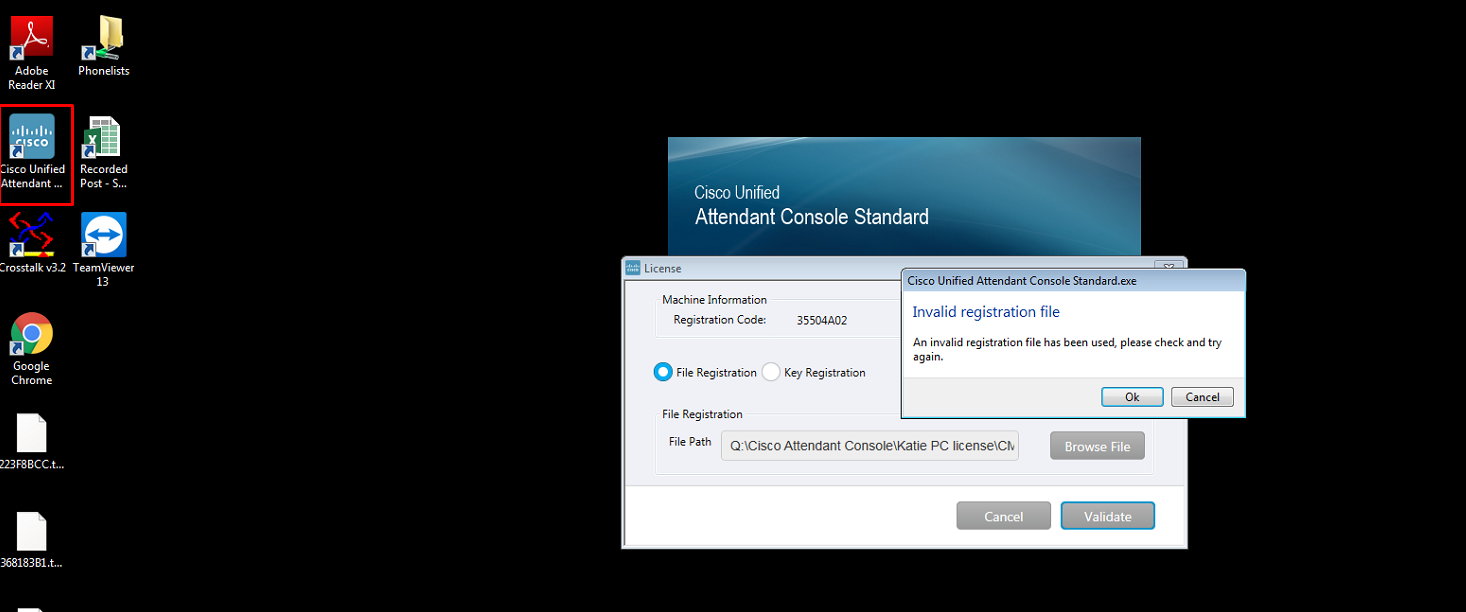Click the Registration Code label

720,320
